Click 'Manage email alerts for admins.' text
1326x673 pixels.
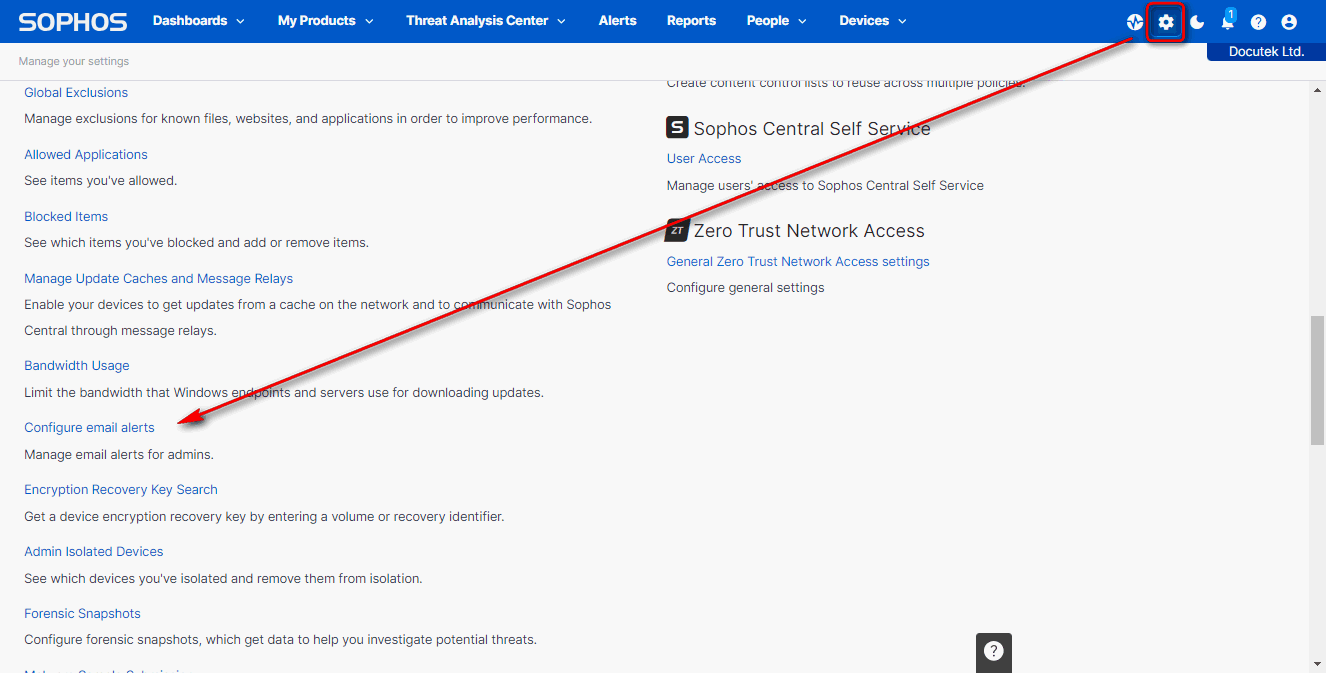point(119,454)
